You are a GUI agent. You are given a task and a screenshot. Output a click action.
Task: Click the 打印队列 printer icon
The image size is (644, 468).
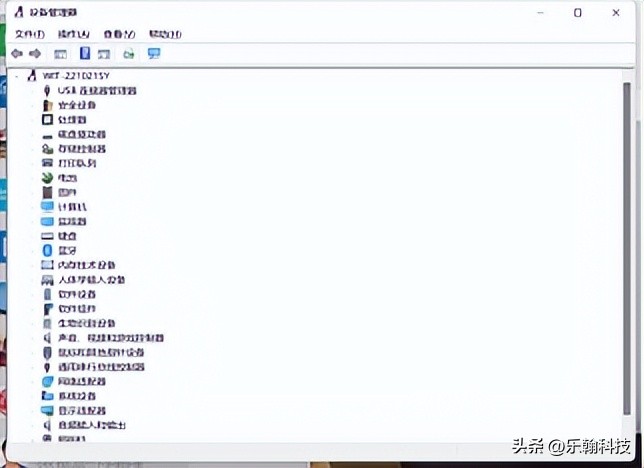(x=48, y=163)
